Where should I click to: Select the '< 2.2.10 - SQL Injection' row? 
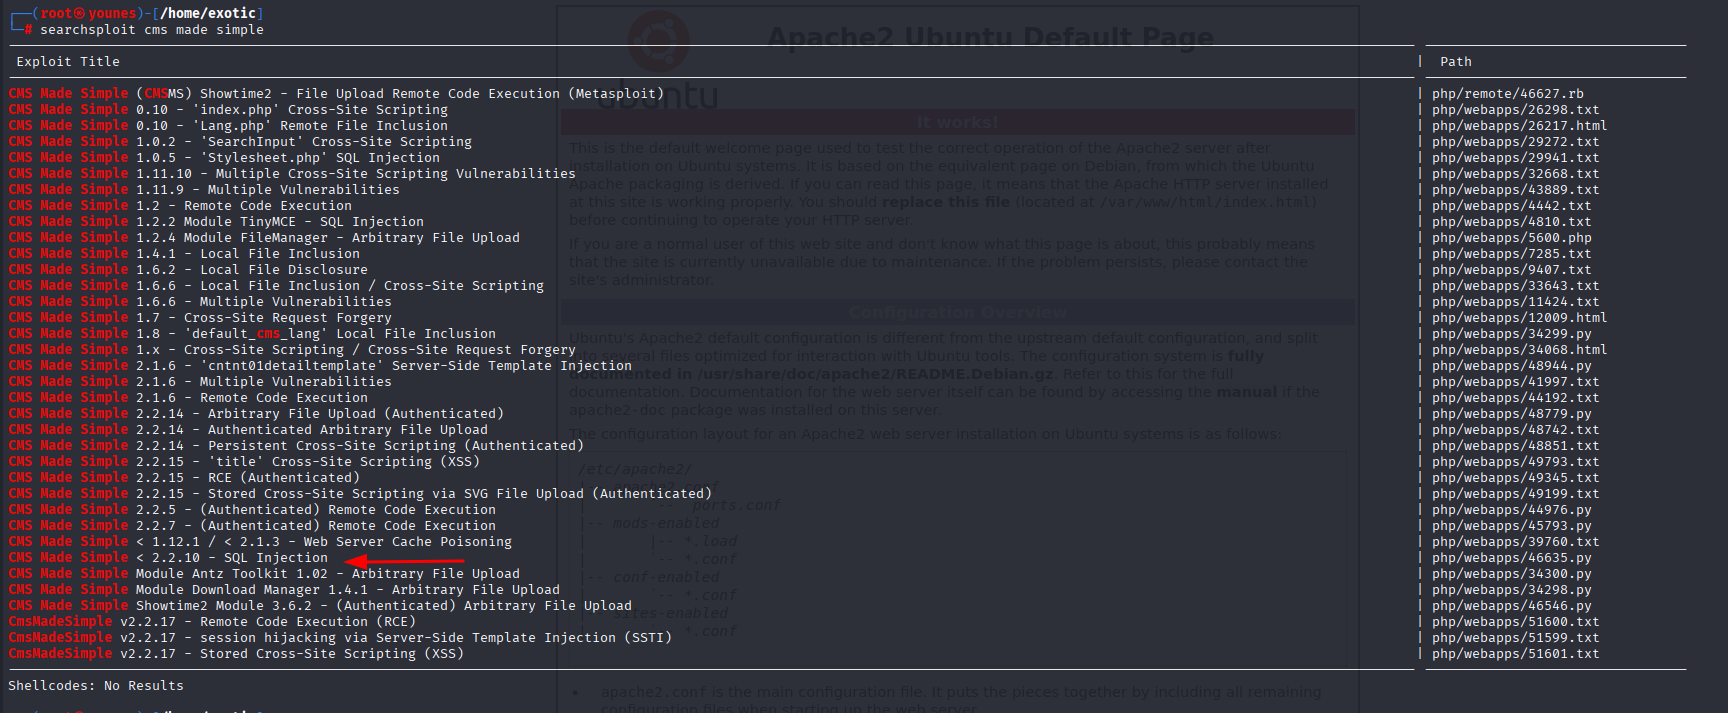tap(168, 558)
